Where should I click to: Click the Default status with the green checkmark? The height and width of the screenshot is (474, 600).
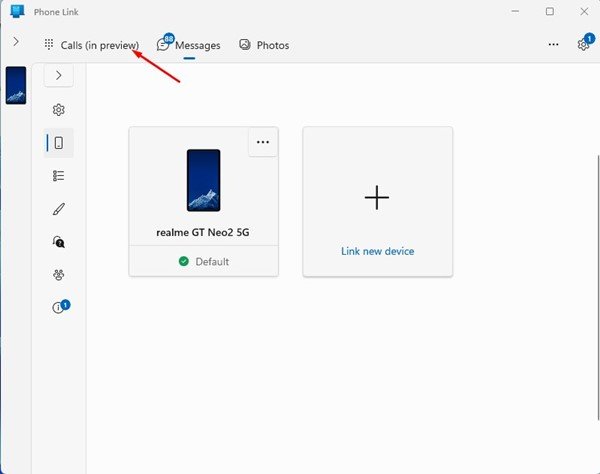(204, 261)
